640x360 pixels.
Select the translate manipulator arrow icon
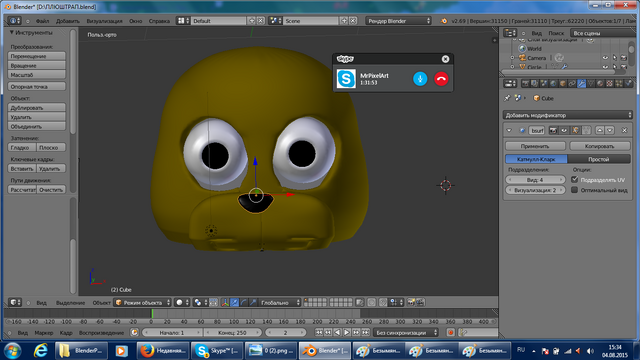pyautogui.click(x=234, y=302)
